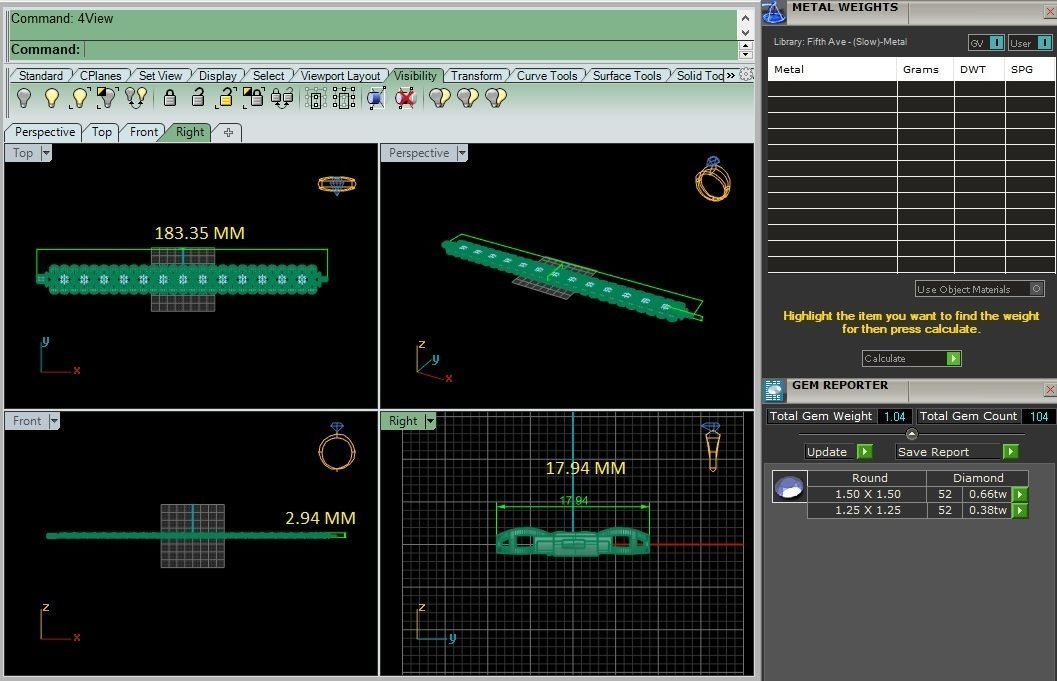1057x681 pixels.
Task: Click the 1.25 X 1.25 gem size cell
Action: 868,510
